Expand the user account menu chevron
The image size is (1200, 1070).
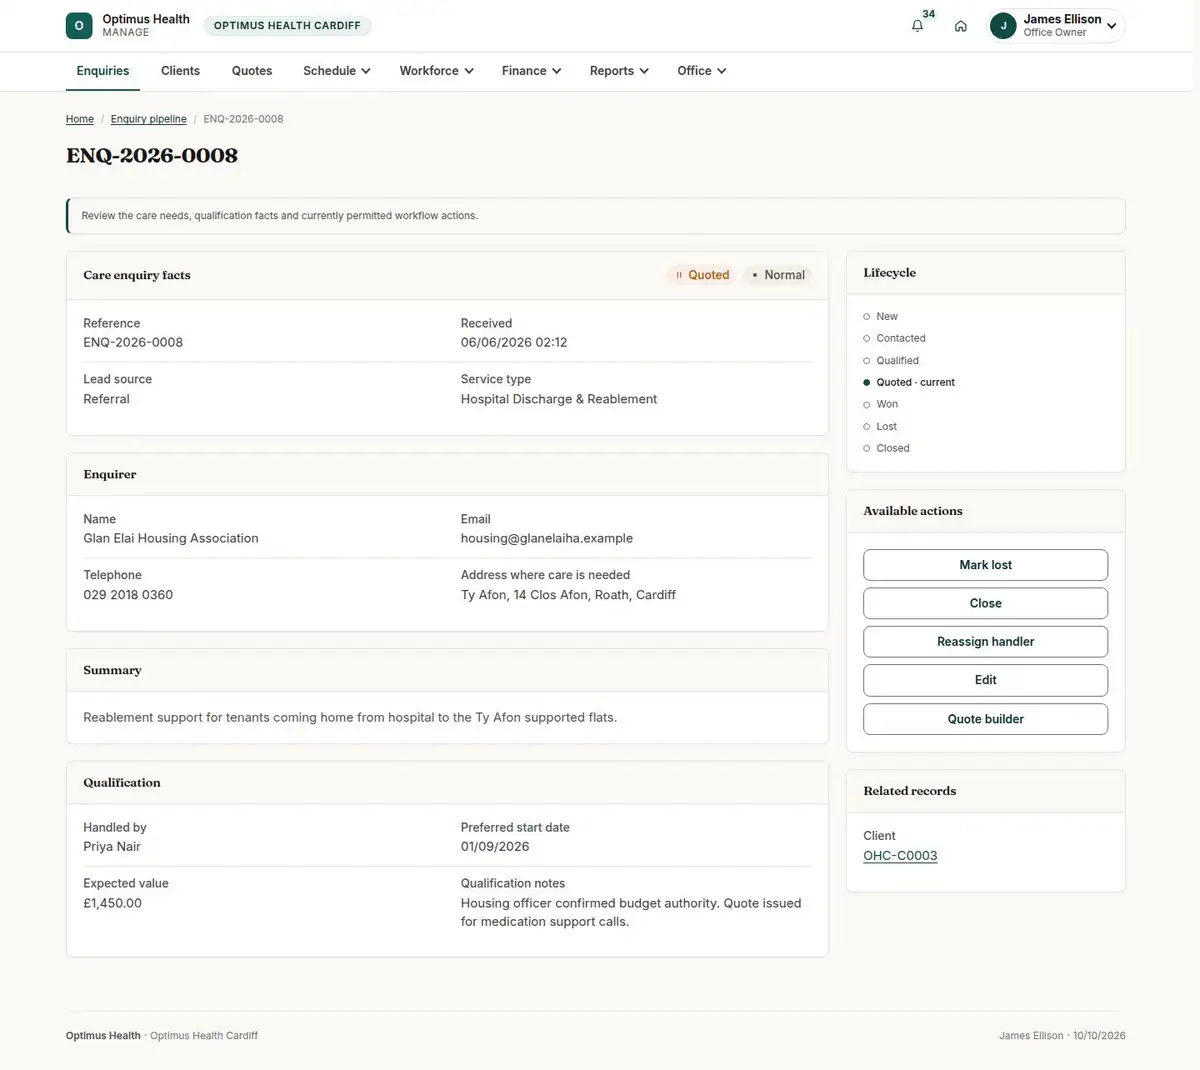1111,26
